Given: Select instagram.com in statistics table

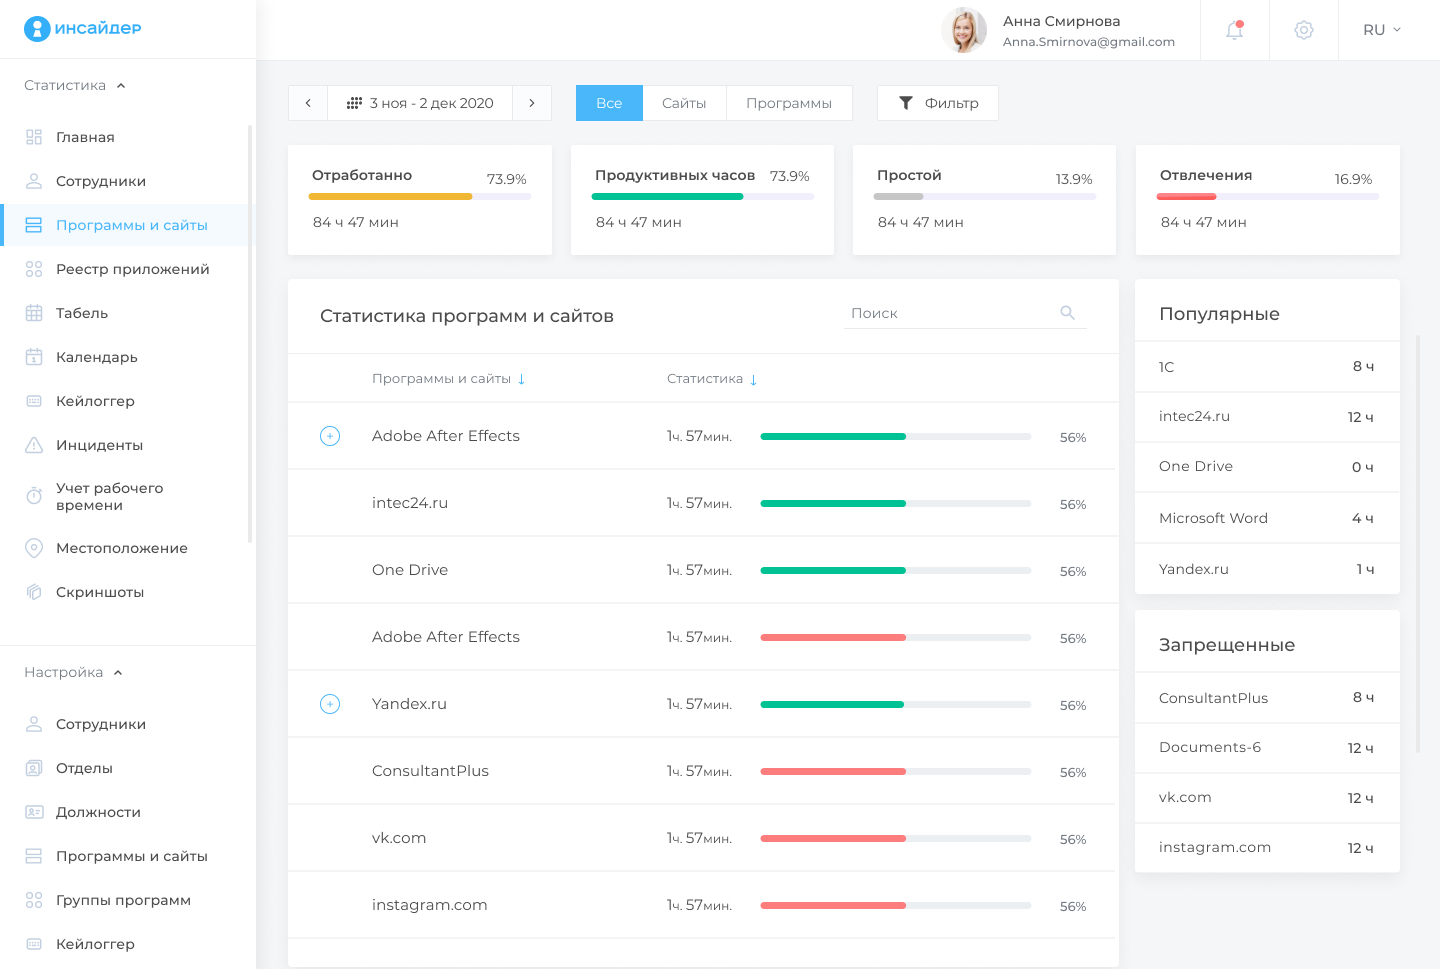Looking at the screenshot, I should (430, 905).
